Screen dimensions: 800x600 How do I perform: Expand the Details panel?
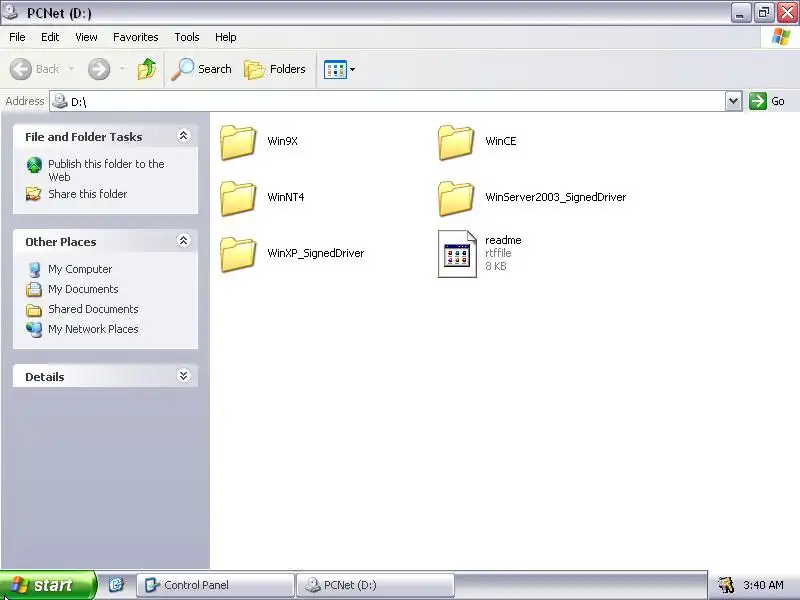(183, 376)
